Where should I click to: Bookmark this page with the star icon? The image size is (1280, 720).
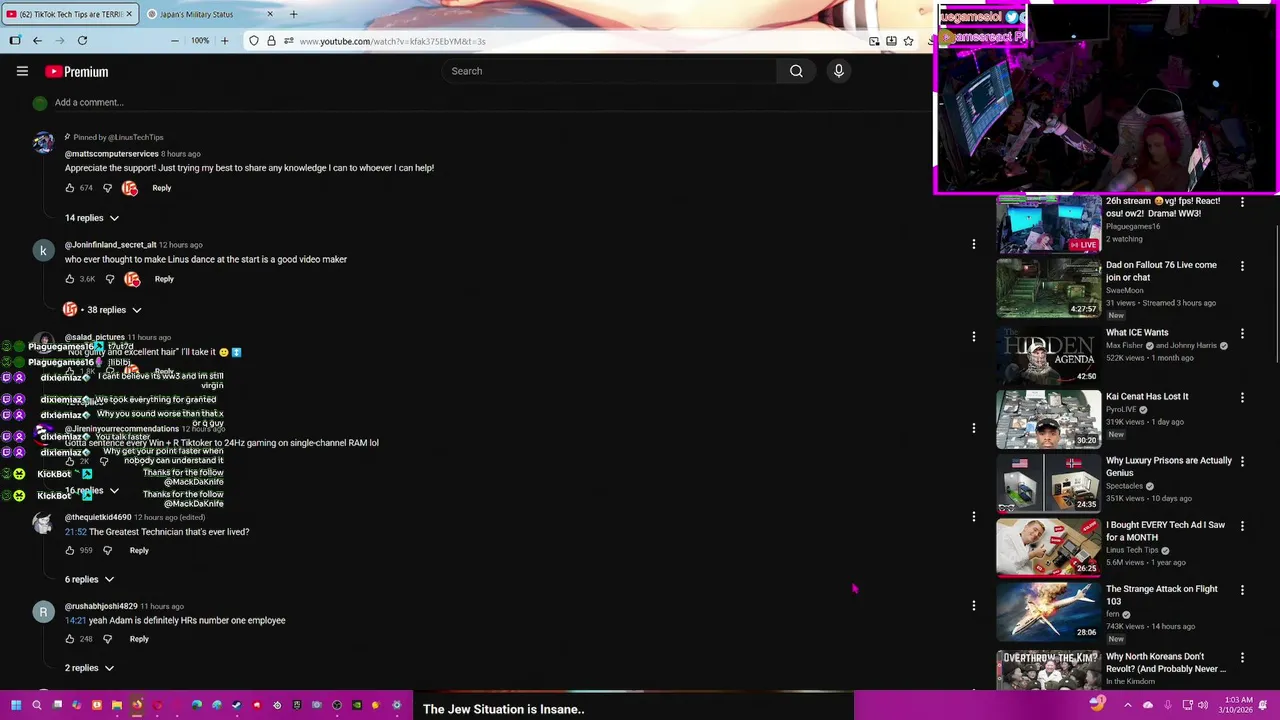click(x=908, y=41)
